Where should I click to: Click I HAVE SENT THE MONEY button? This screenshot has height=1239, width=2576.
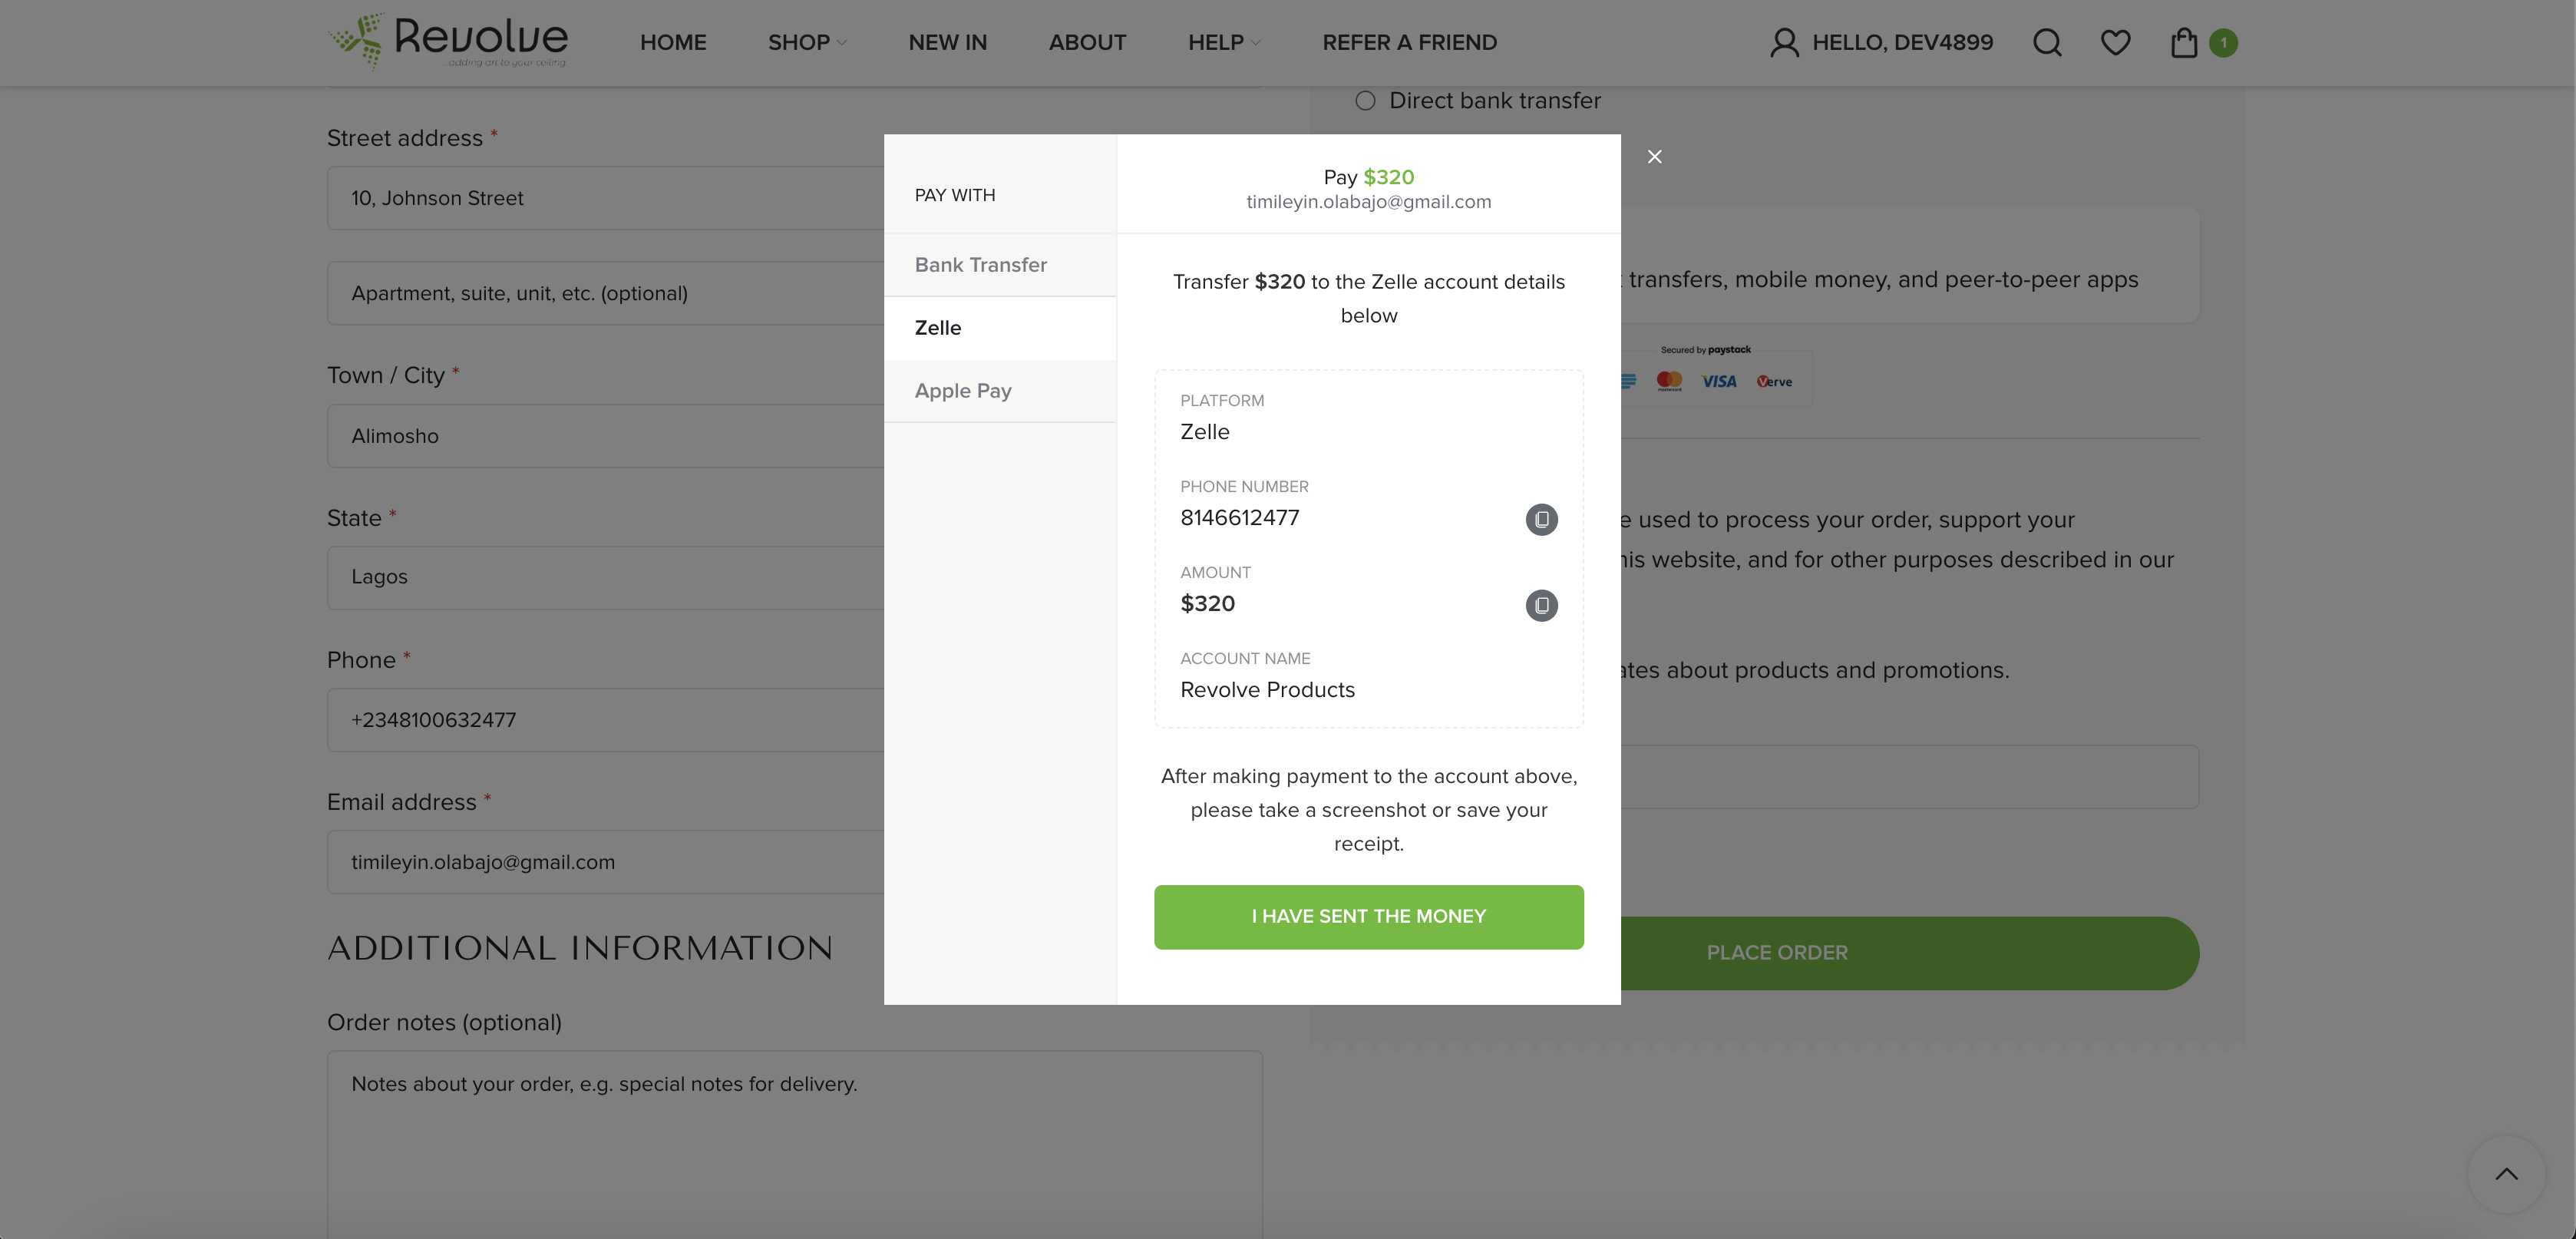tap(1368, 917)
